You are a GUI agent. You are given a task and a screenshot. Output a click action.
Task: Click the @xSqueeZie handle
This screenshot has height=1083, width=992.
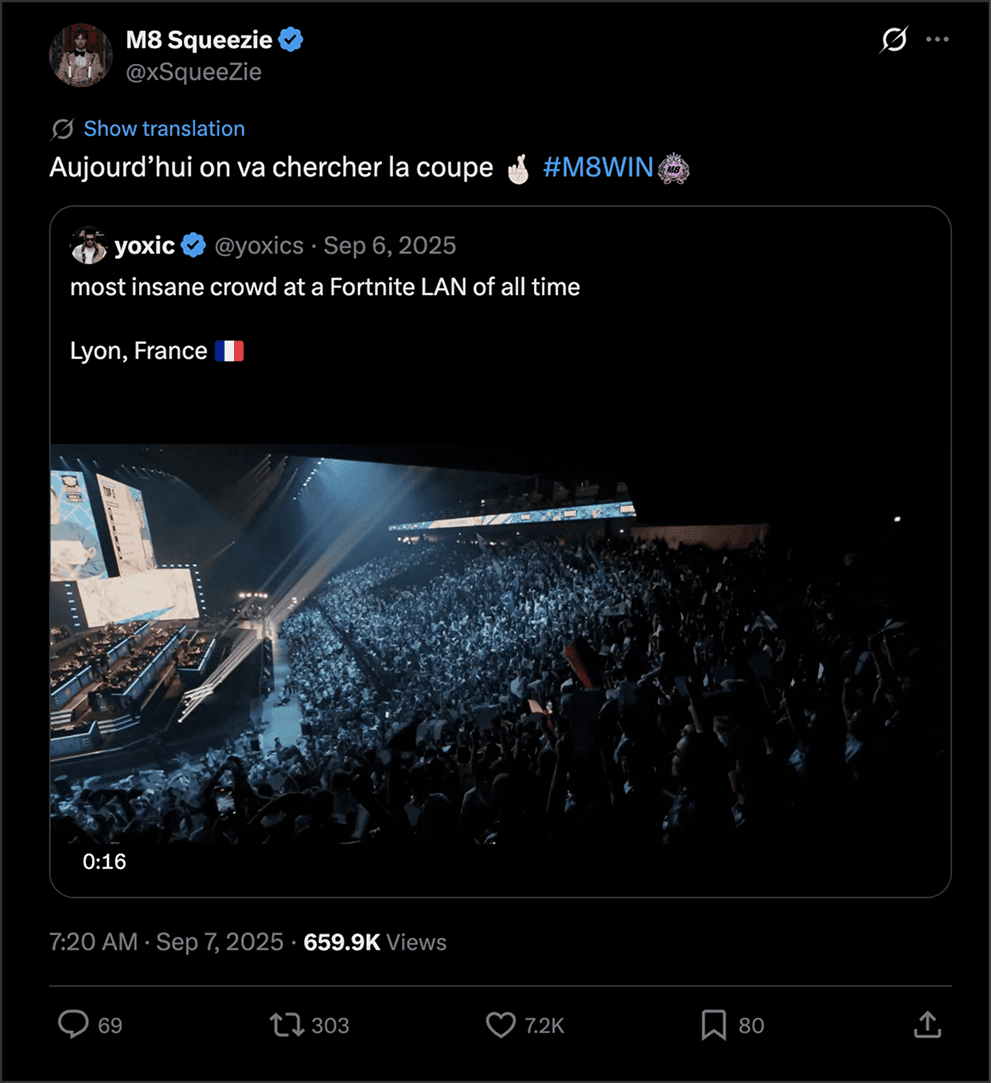193,72
